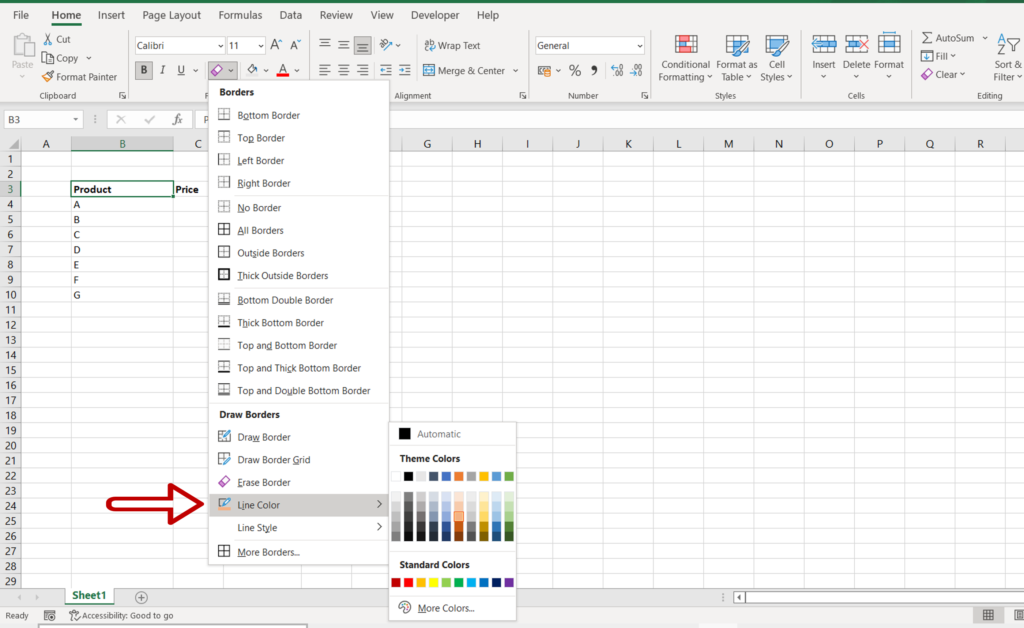Click the Delete cells icon
This screenshot has width=1024, height=628.
click(856, 45)
